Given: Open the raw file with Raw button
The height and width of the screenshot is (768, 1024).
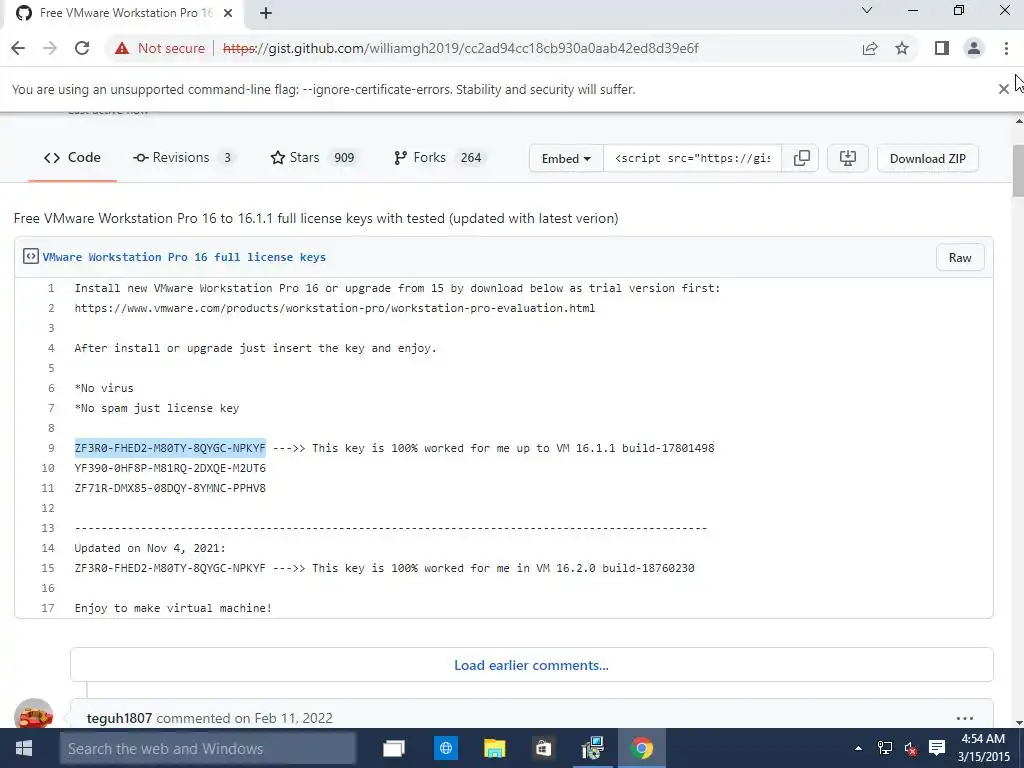Looking at the screenshot, I should pyautogui.click(x=960, y=257).
